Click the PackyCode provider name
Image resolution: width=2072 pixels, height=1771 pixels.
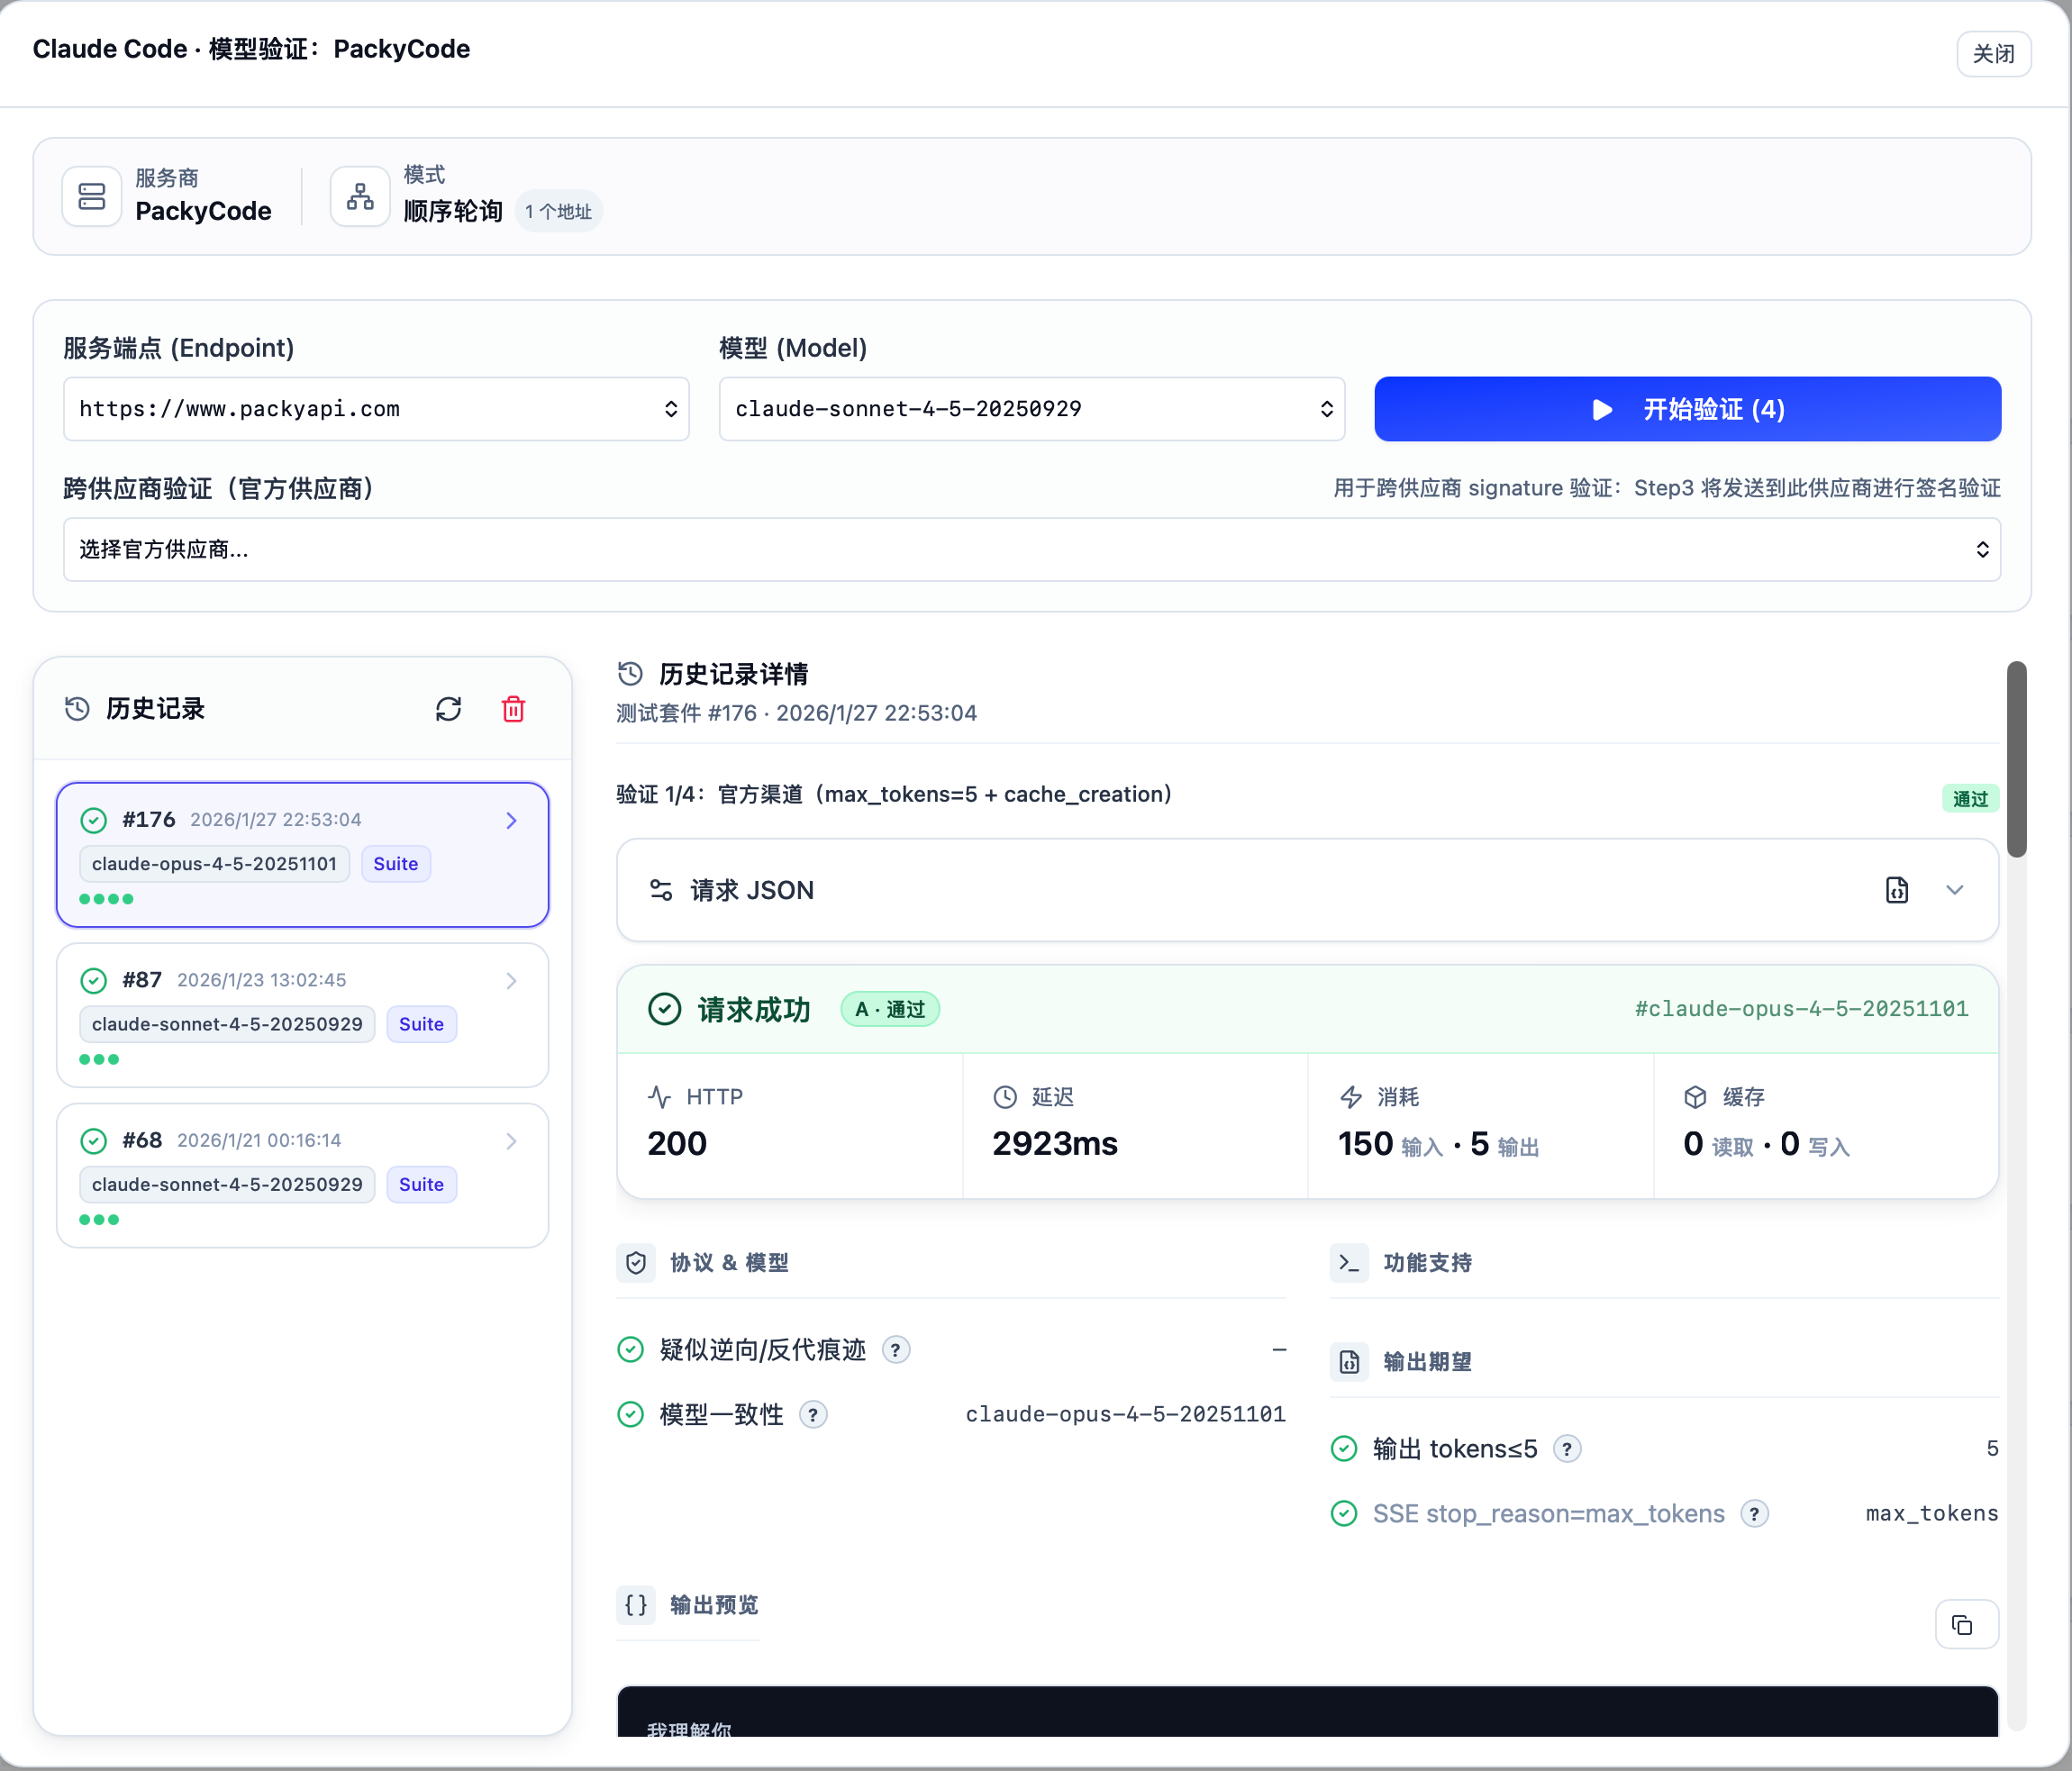203,212
